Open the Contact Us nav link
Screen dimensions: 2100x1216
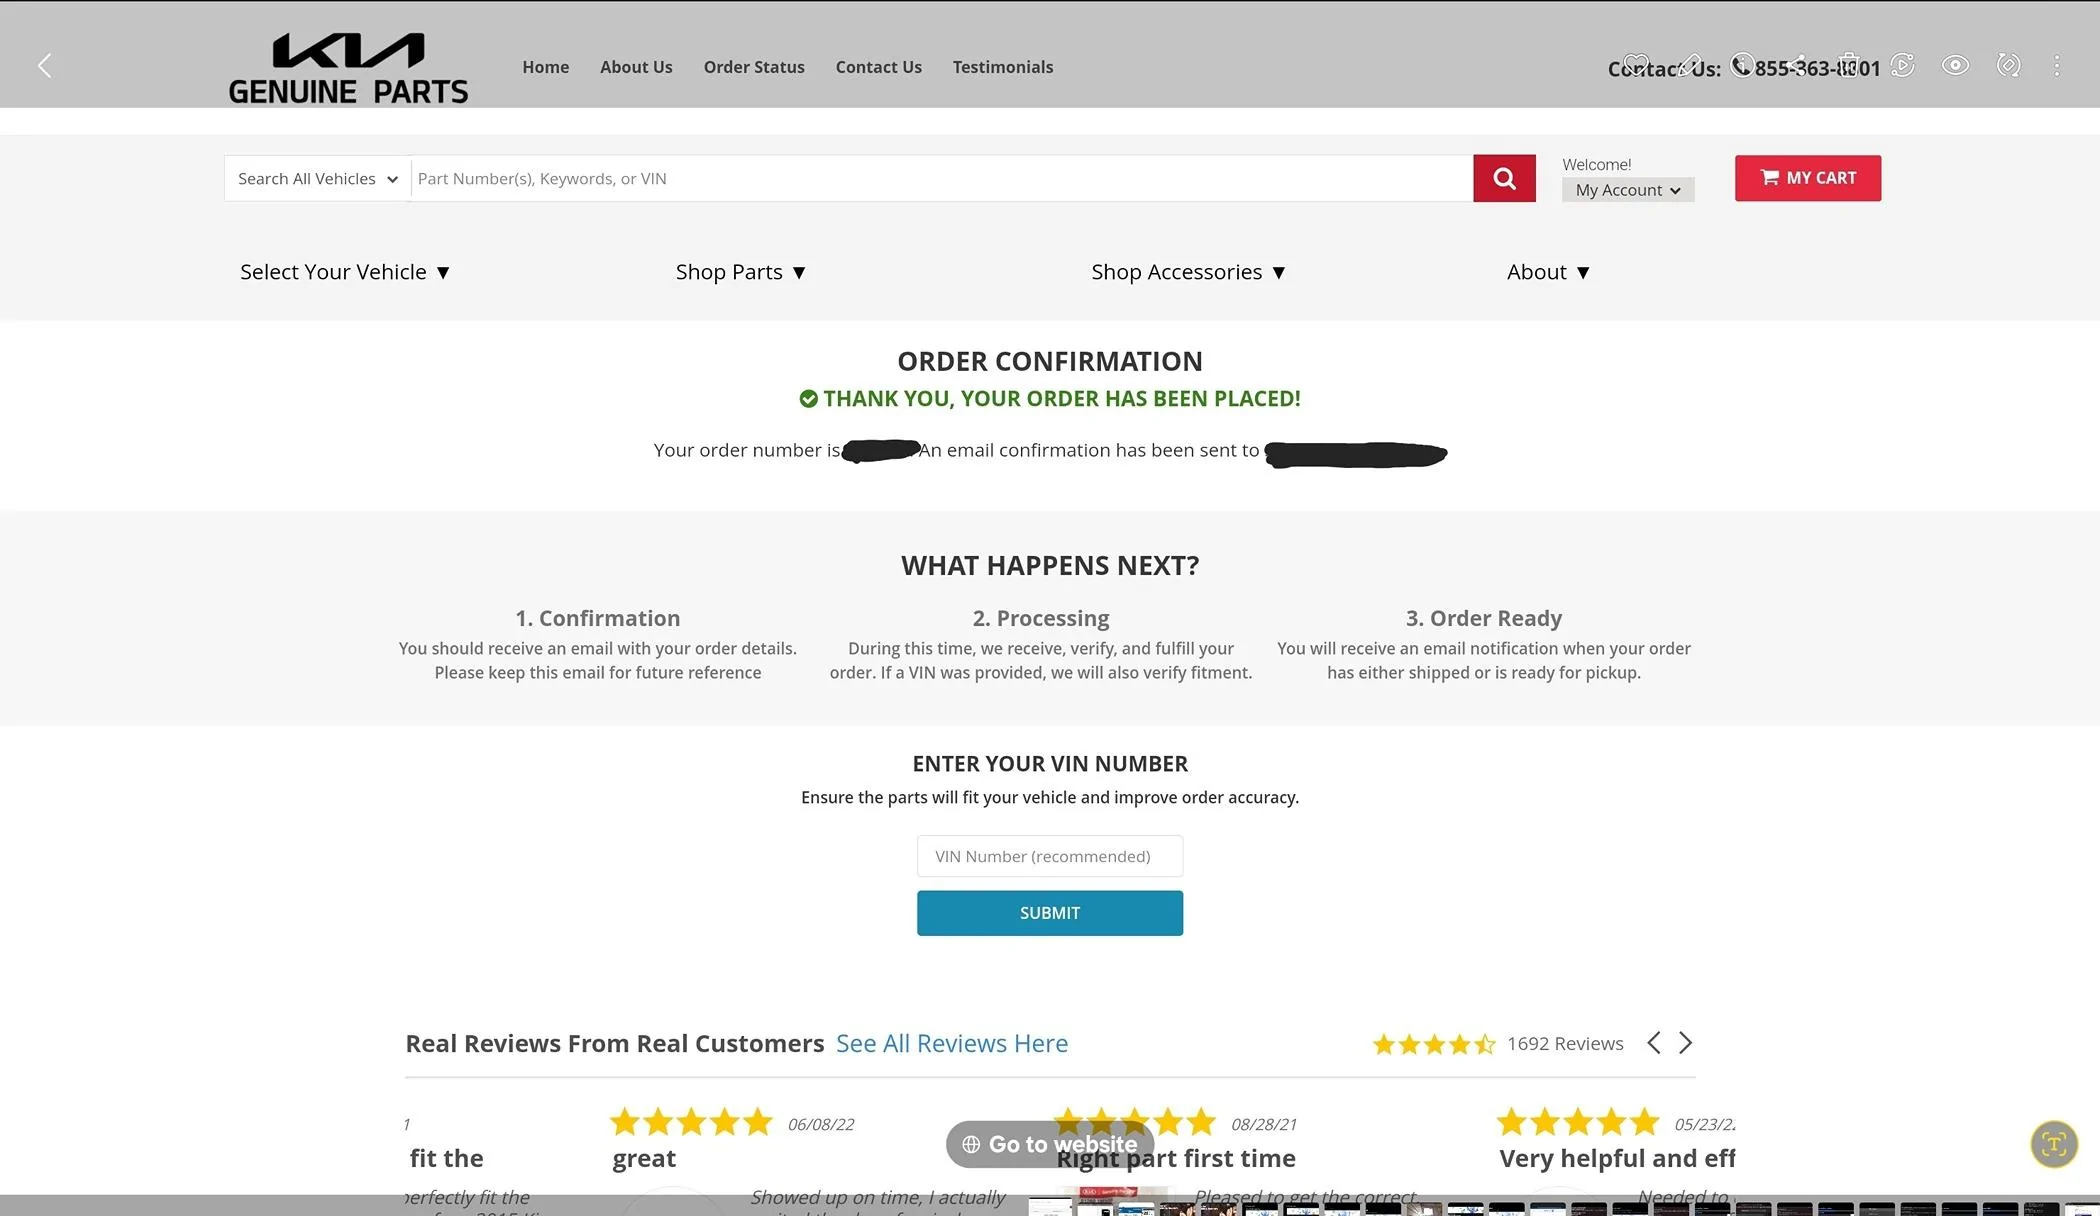coord(878,67)
